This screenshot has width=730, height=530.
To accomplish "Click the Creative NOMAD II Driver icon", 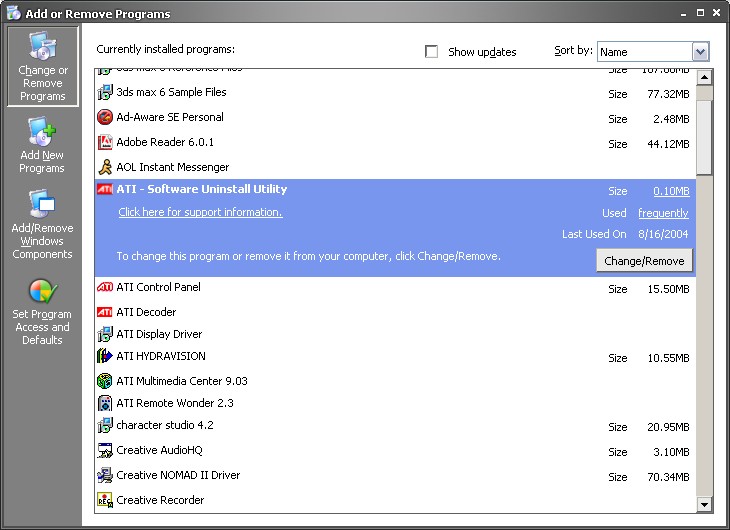I will point(105,475).
